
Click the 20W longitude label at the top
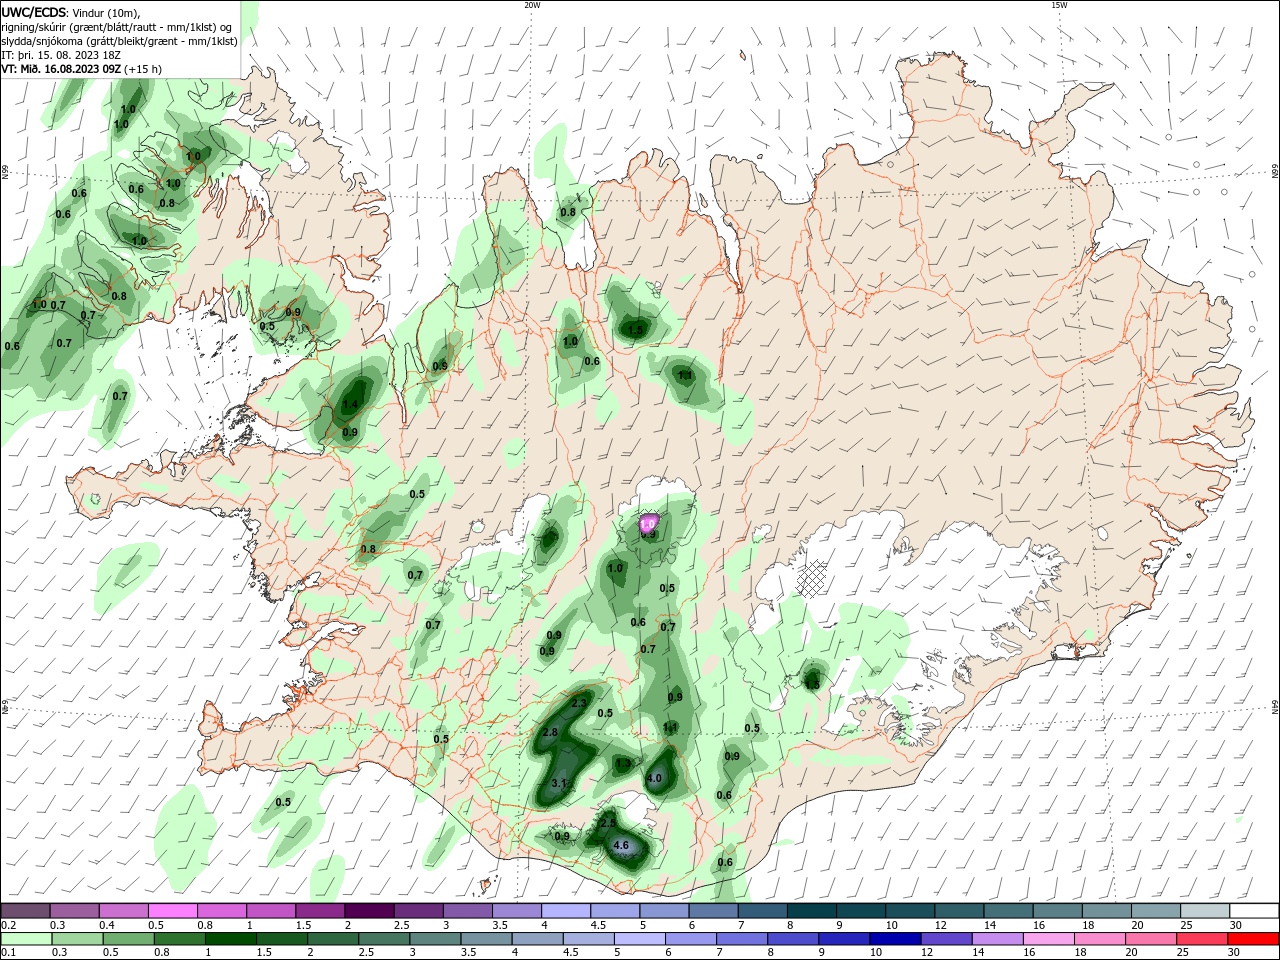coord(532,5)
